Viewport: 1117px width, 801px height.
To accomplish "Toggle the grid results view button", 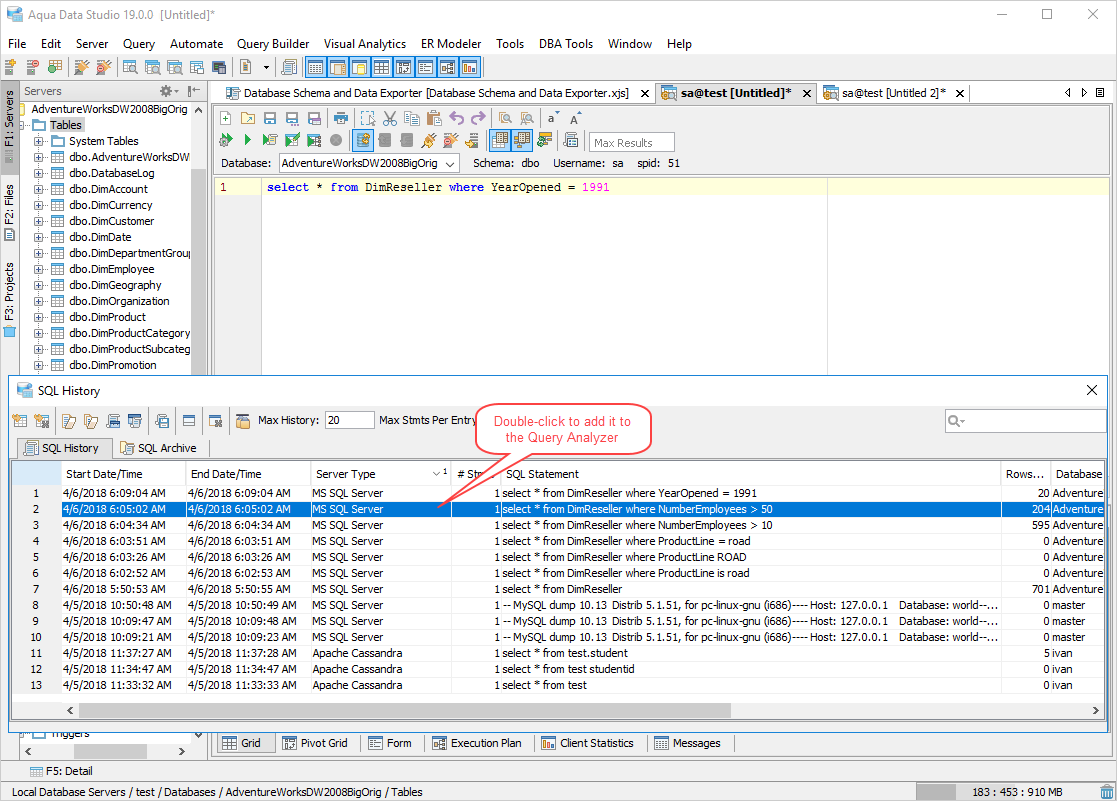I will coord(500,140).
